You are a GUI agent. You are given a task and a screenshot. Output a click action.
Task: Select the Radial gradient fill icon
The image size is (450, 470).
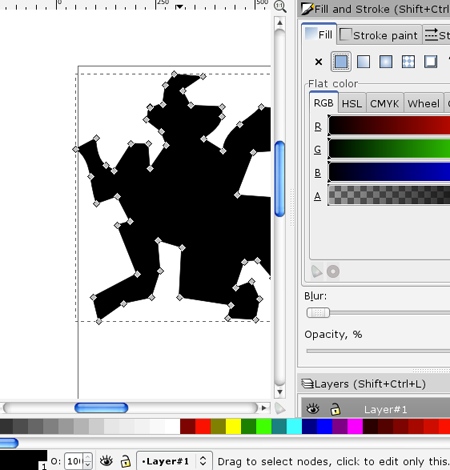tap(386, 62)
